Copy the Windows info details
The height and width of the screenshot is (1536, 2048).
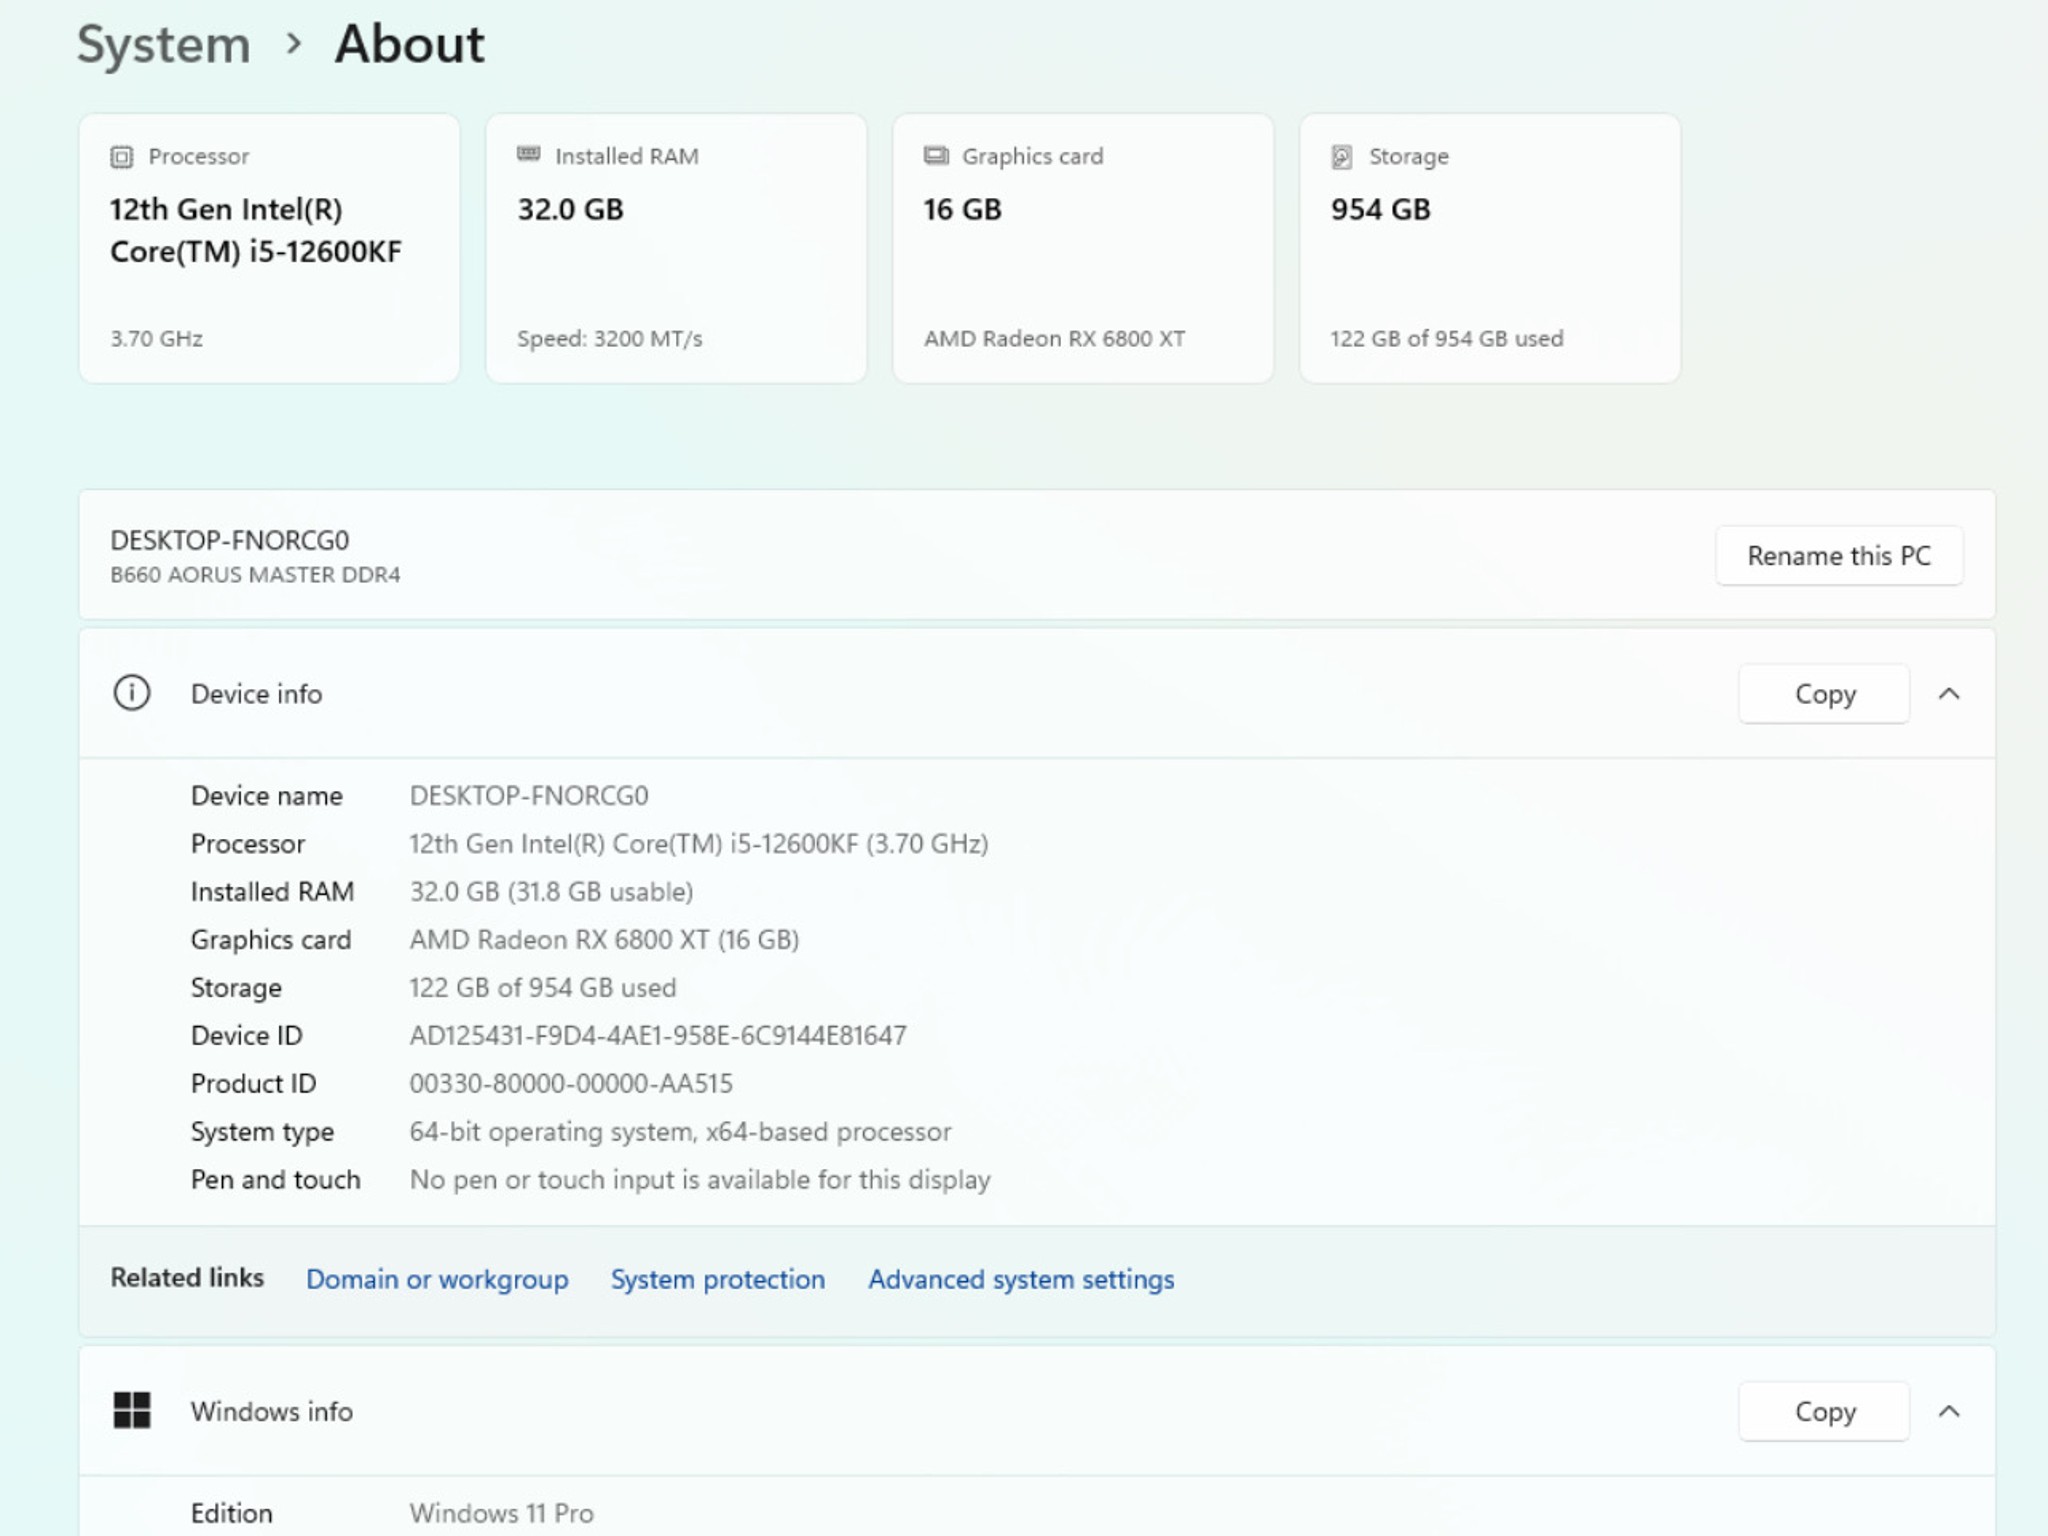(x=1824, y=1411)
